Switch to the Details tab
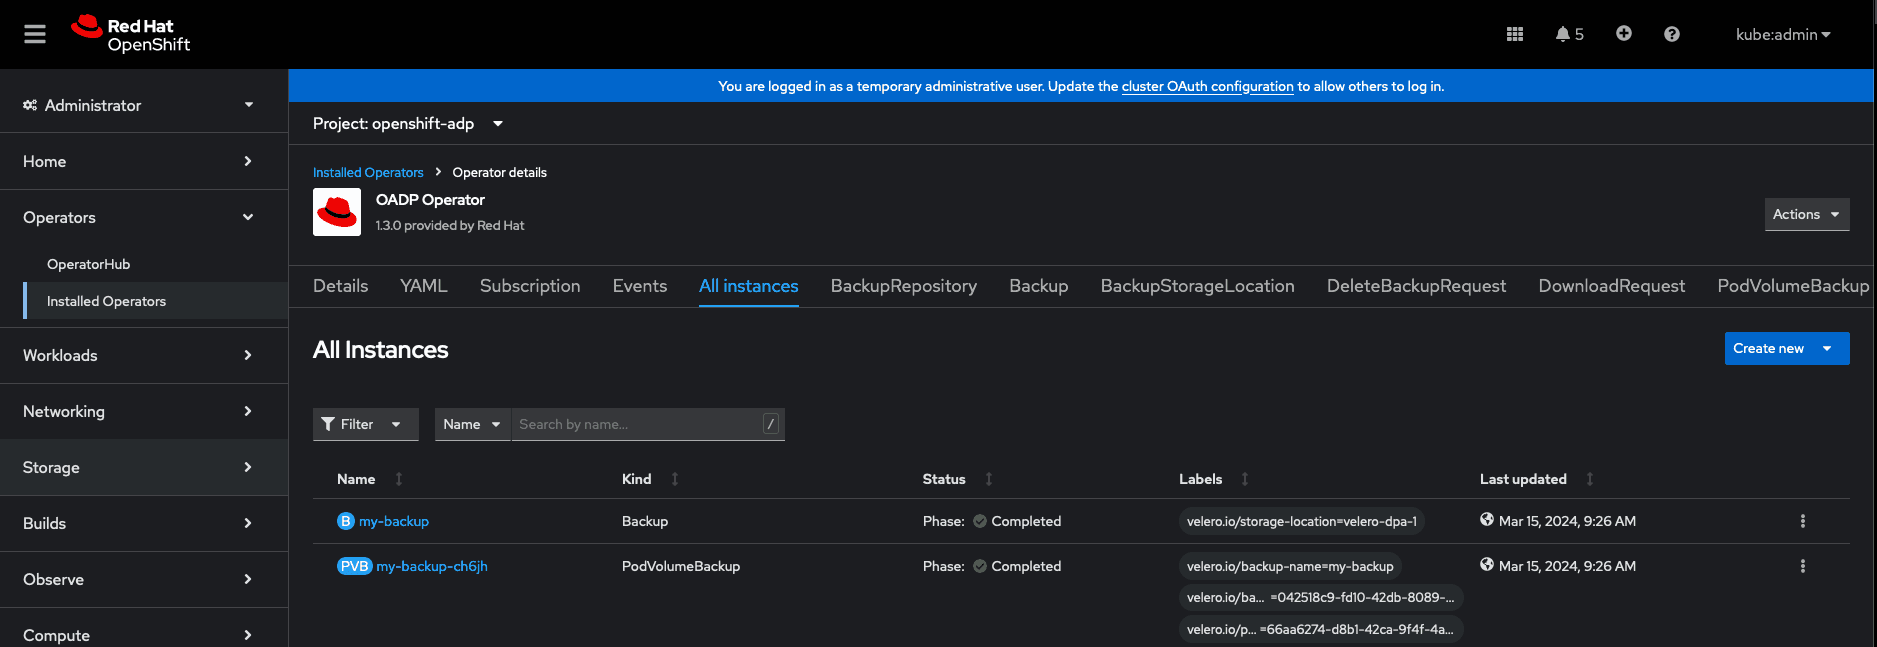The image size is (1877, 647). [341, 286]
